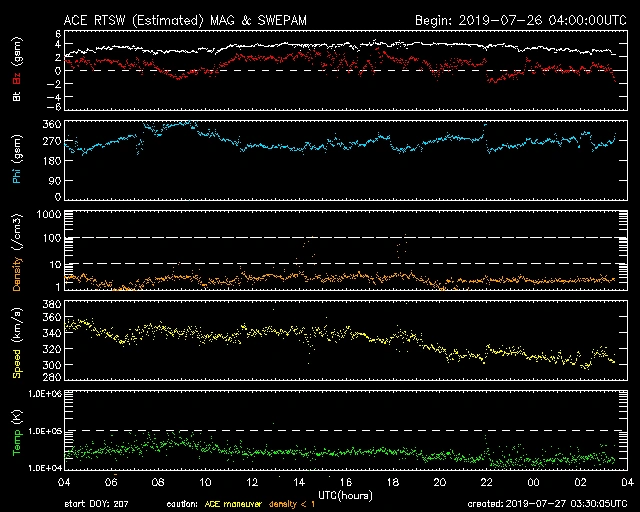Click the 'ACE maneuver' caution legend
The height and width of the screenshot is (512, 640).
[233, 504]
